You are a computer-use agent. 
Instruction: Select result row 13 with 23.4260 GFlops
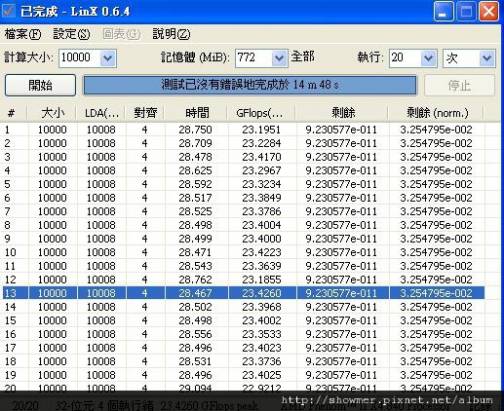pyautogui.click(x=244, y=293)
